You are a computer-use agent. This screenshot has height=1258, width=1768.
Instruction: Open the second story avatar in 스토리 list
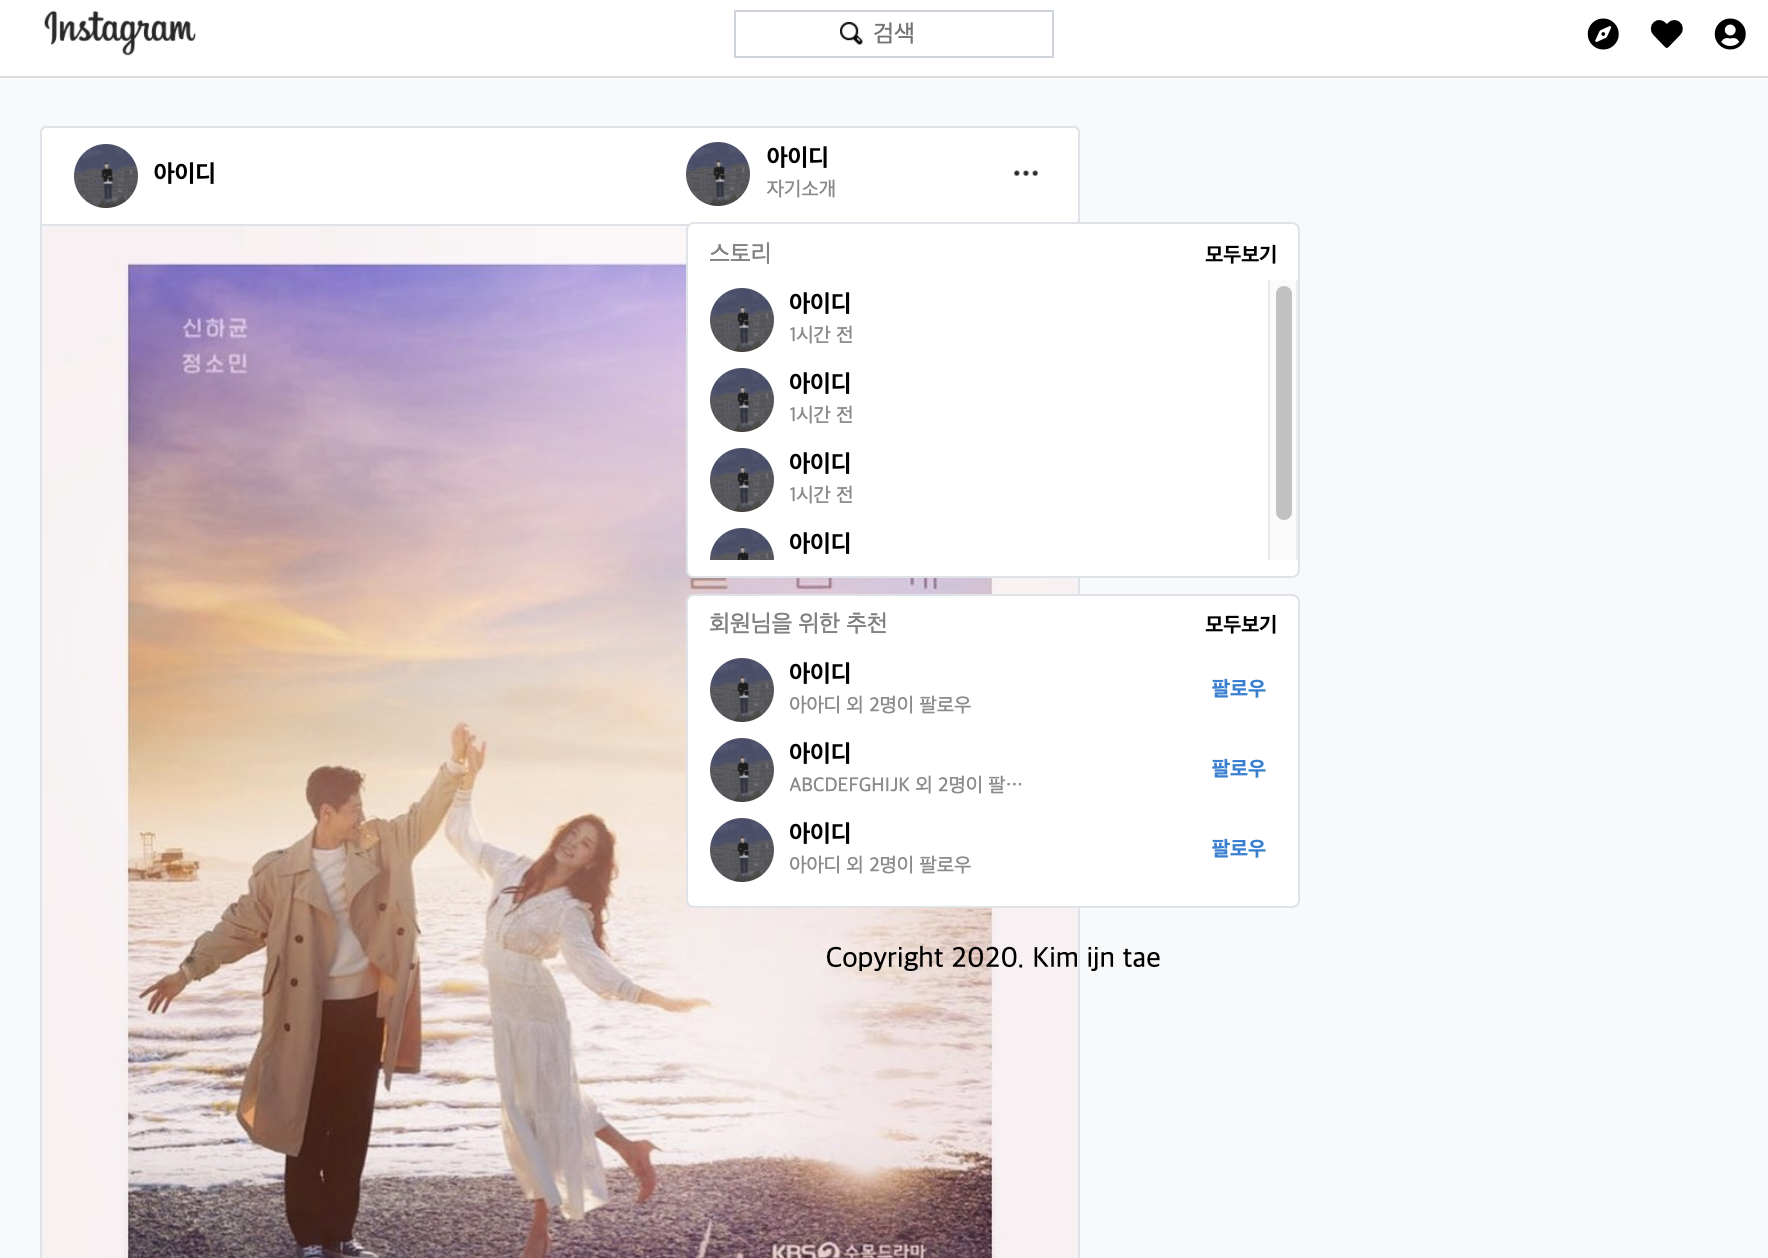point(742,400)
